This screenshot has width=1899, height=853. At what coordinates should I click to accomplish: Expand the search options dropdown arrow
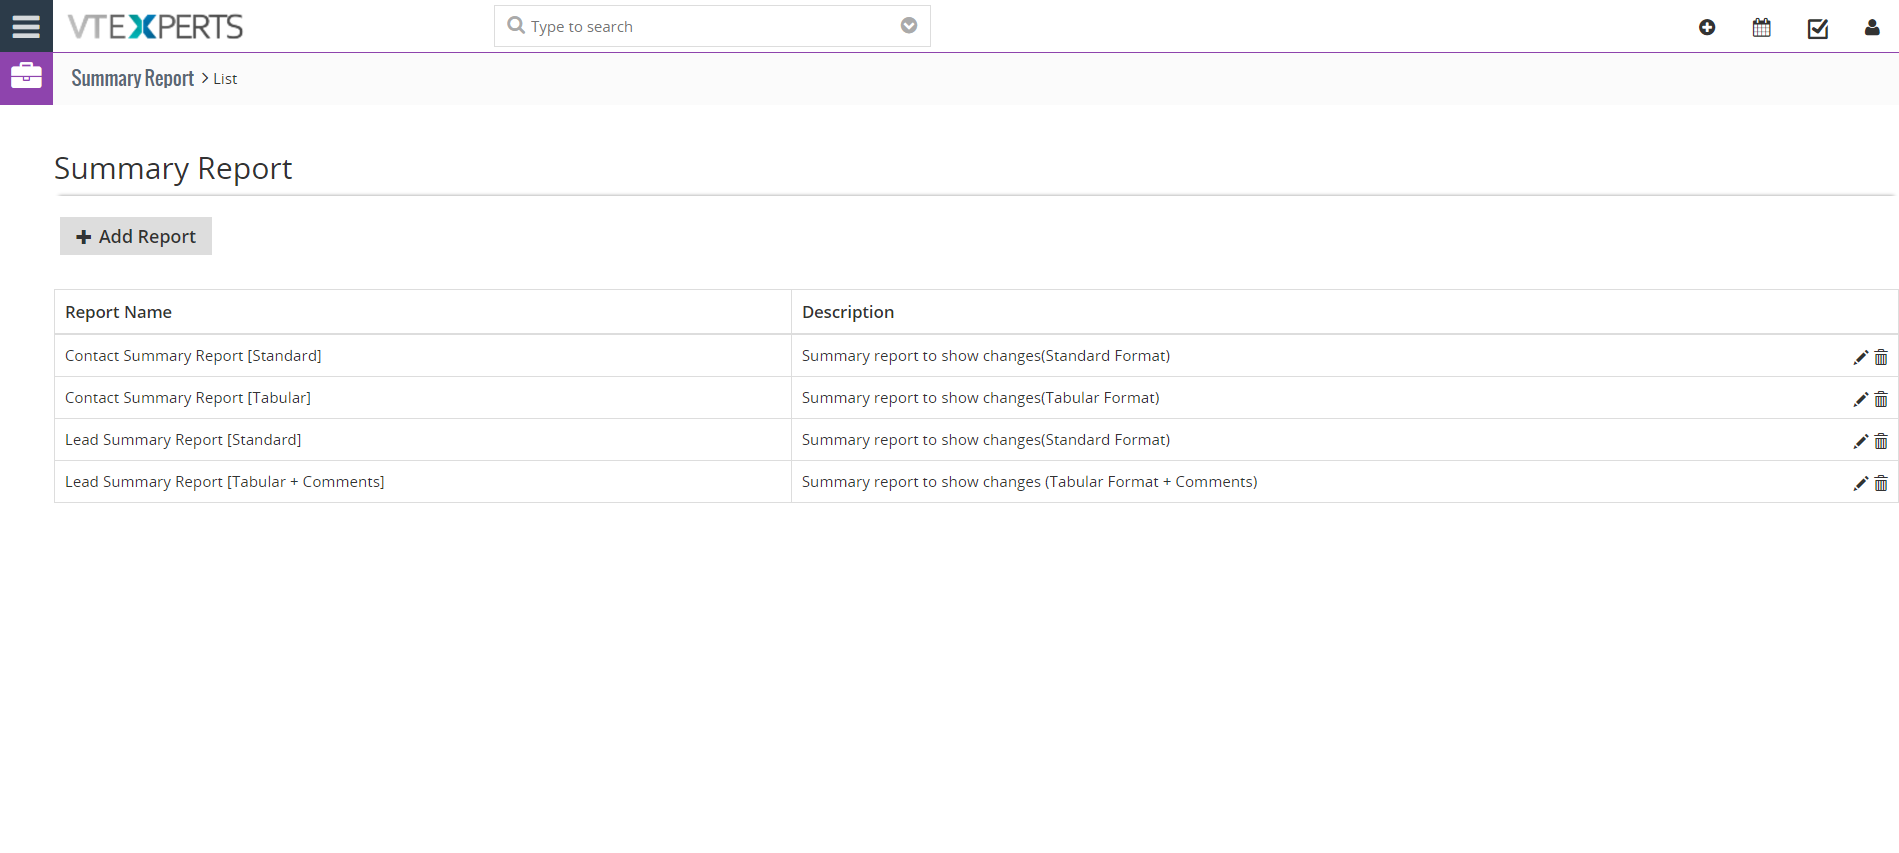point(909,26)
